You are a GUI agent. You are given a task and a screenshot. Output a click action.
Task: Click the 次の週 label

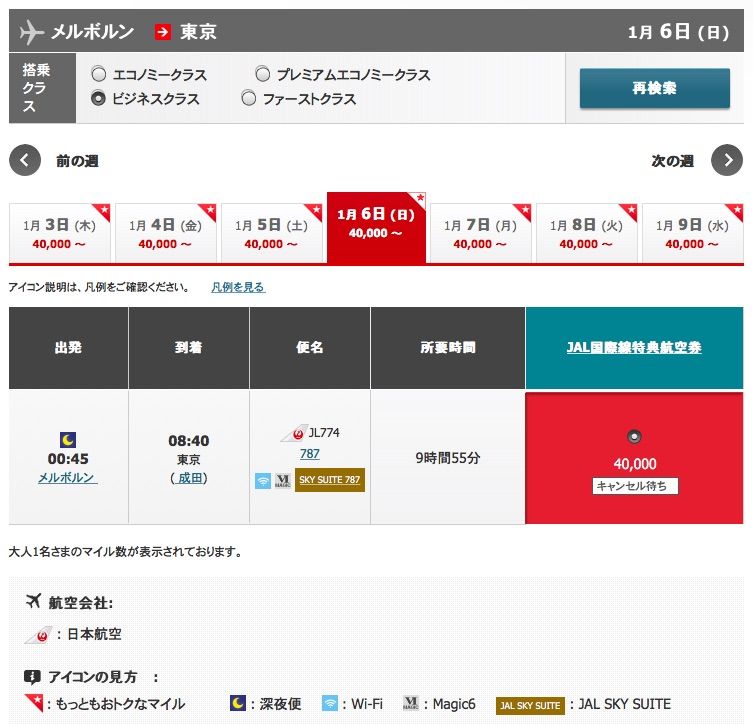click(x=672, y=161)
